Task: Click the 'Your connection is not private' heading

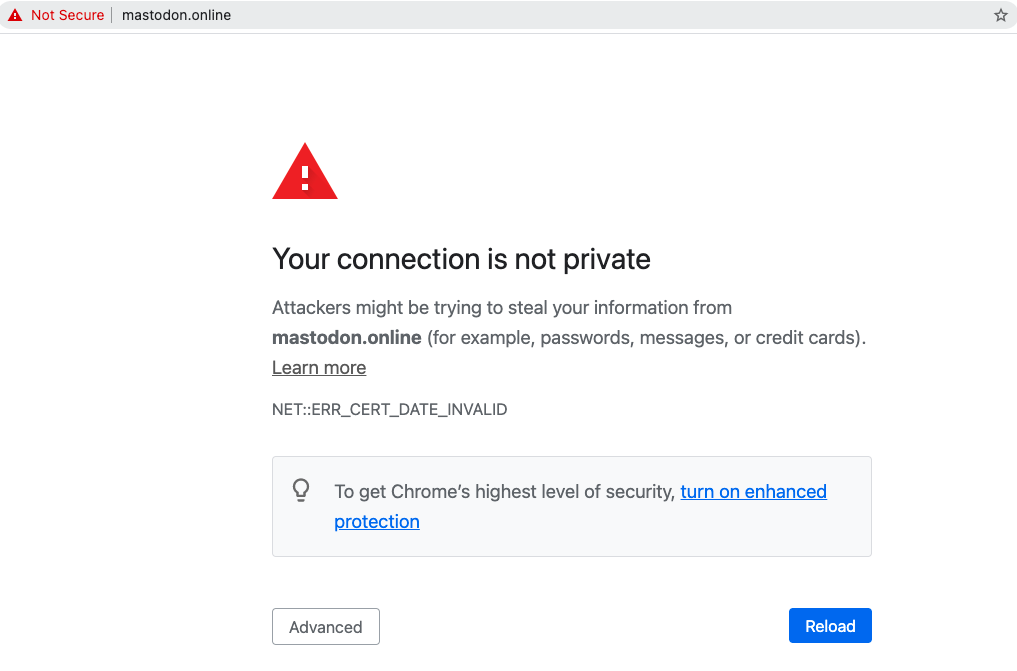Action: coord(461,260)
